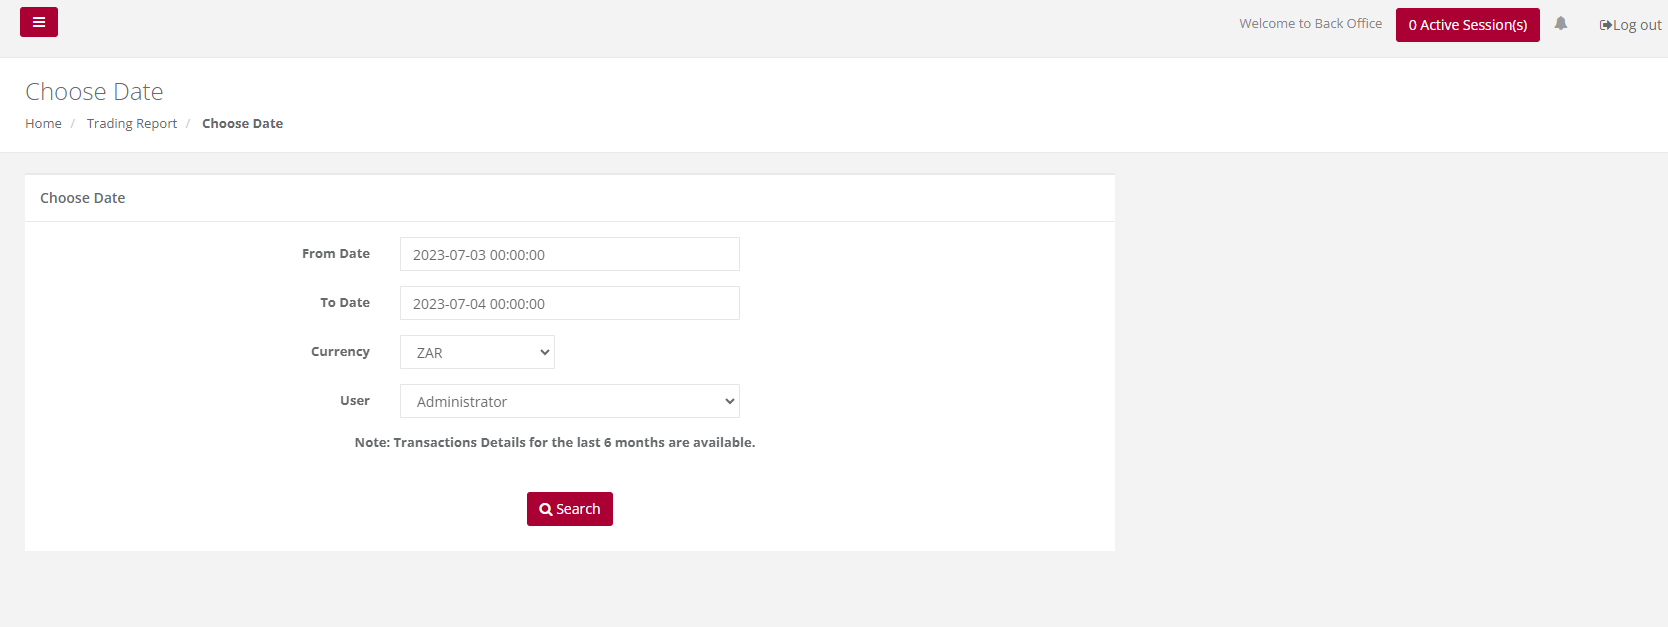Click the Welcome to Back Office text
1668x627 pixels.
tap(1310, 23)
